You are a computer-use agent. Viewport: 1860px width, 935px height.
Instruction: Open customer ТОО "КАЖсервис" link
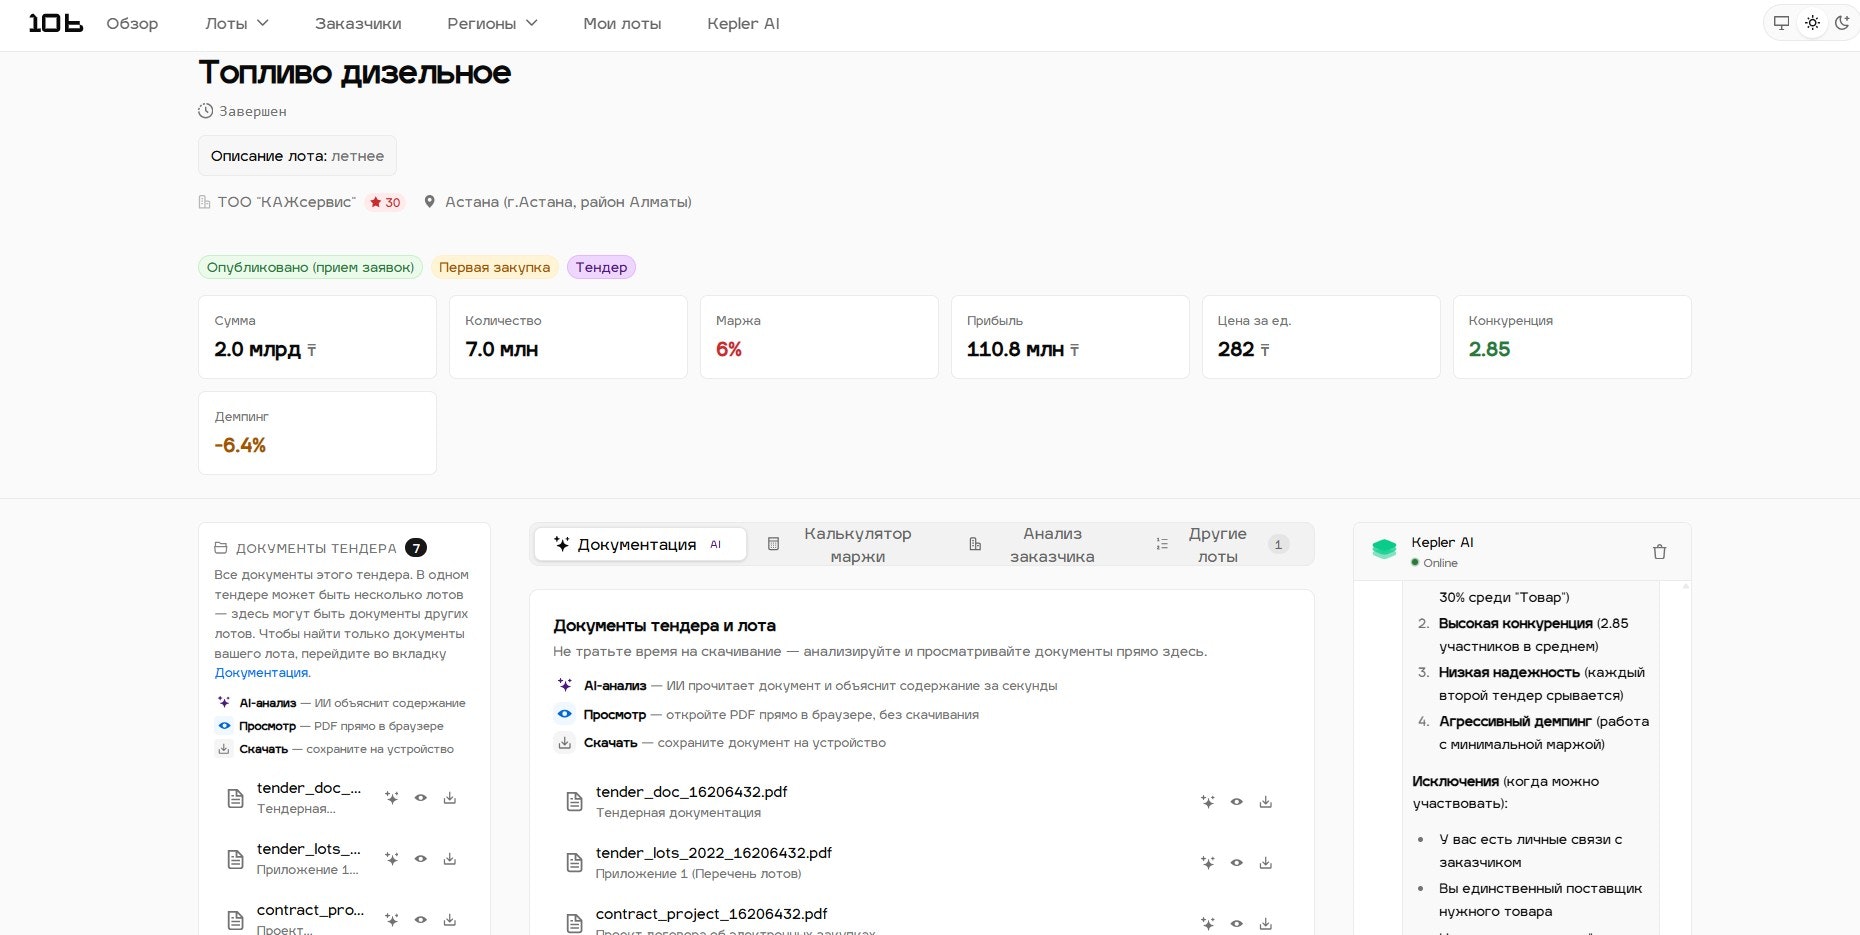click(x=286, y=202)
